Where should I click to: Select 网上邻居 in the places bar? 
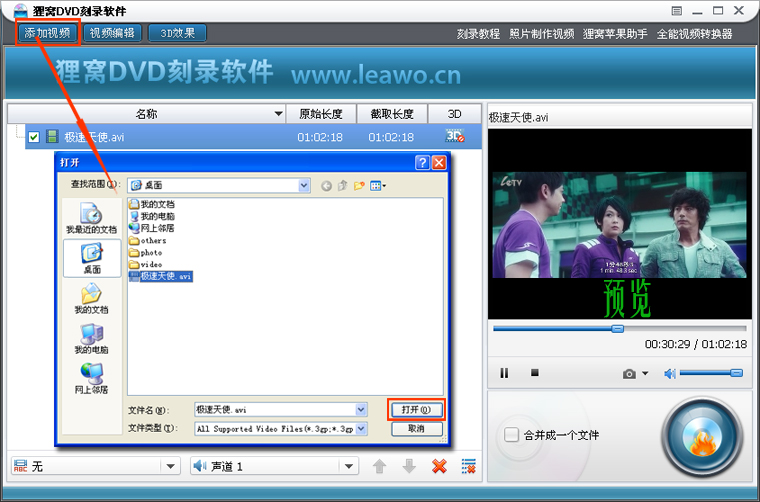[91, 378]
